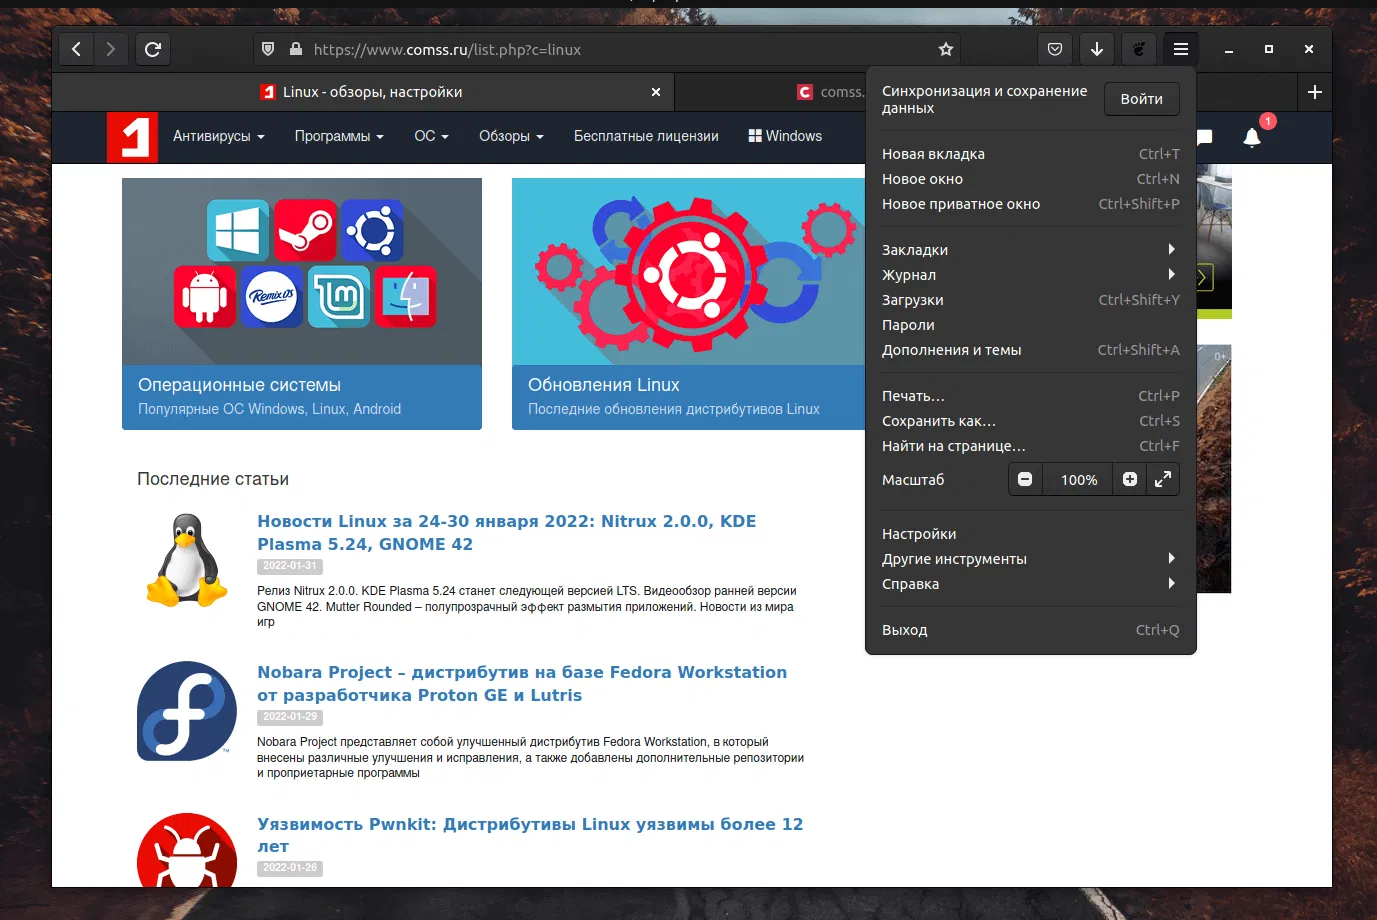
Task: Open the notifications bell
Action: [1252, 137]
